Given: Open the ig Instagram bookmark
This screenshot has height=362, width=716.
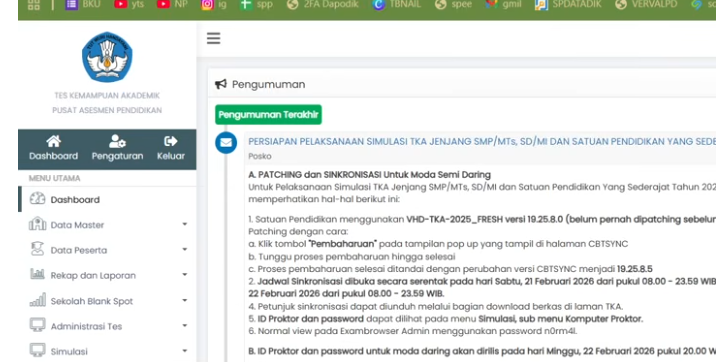Looking at the screenshot, I should tap(214, 5).
